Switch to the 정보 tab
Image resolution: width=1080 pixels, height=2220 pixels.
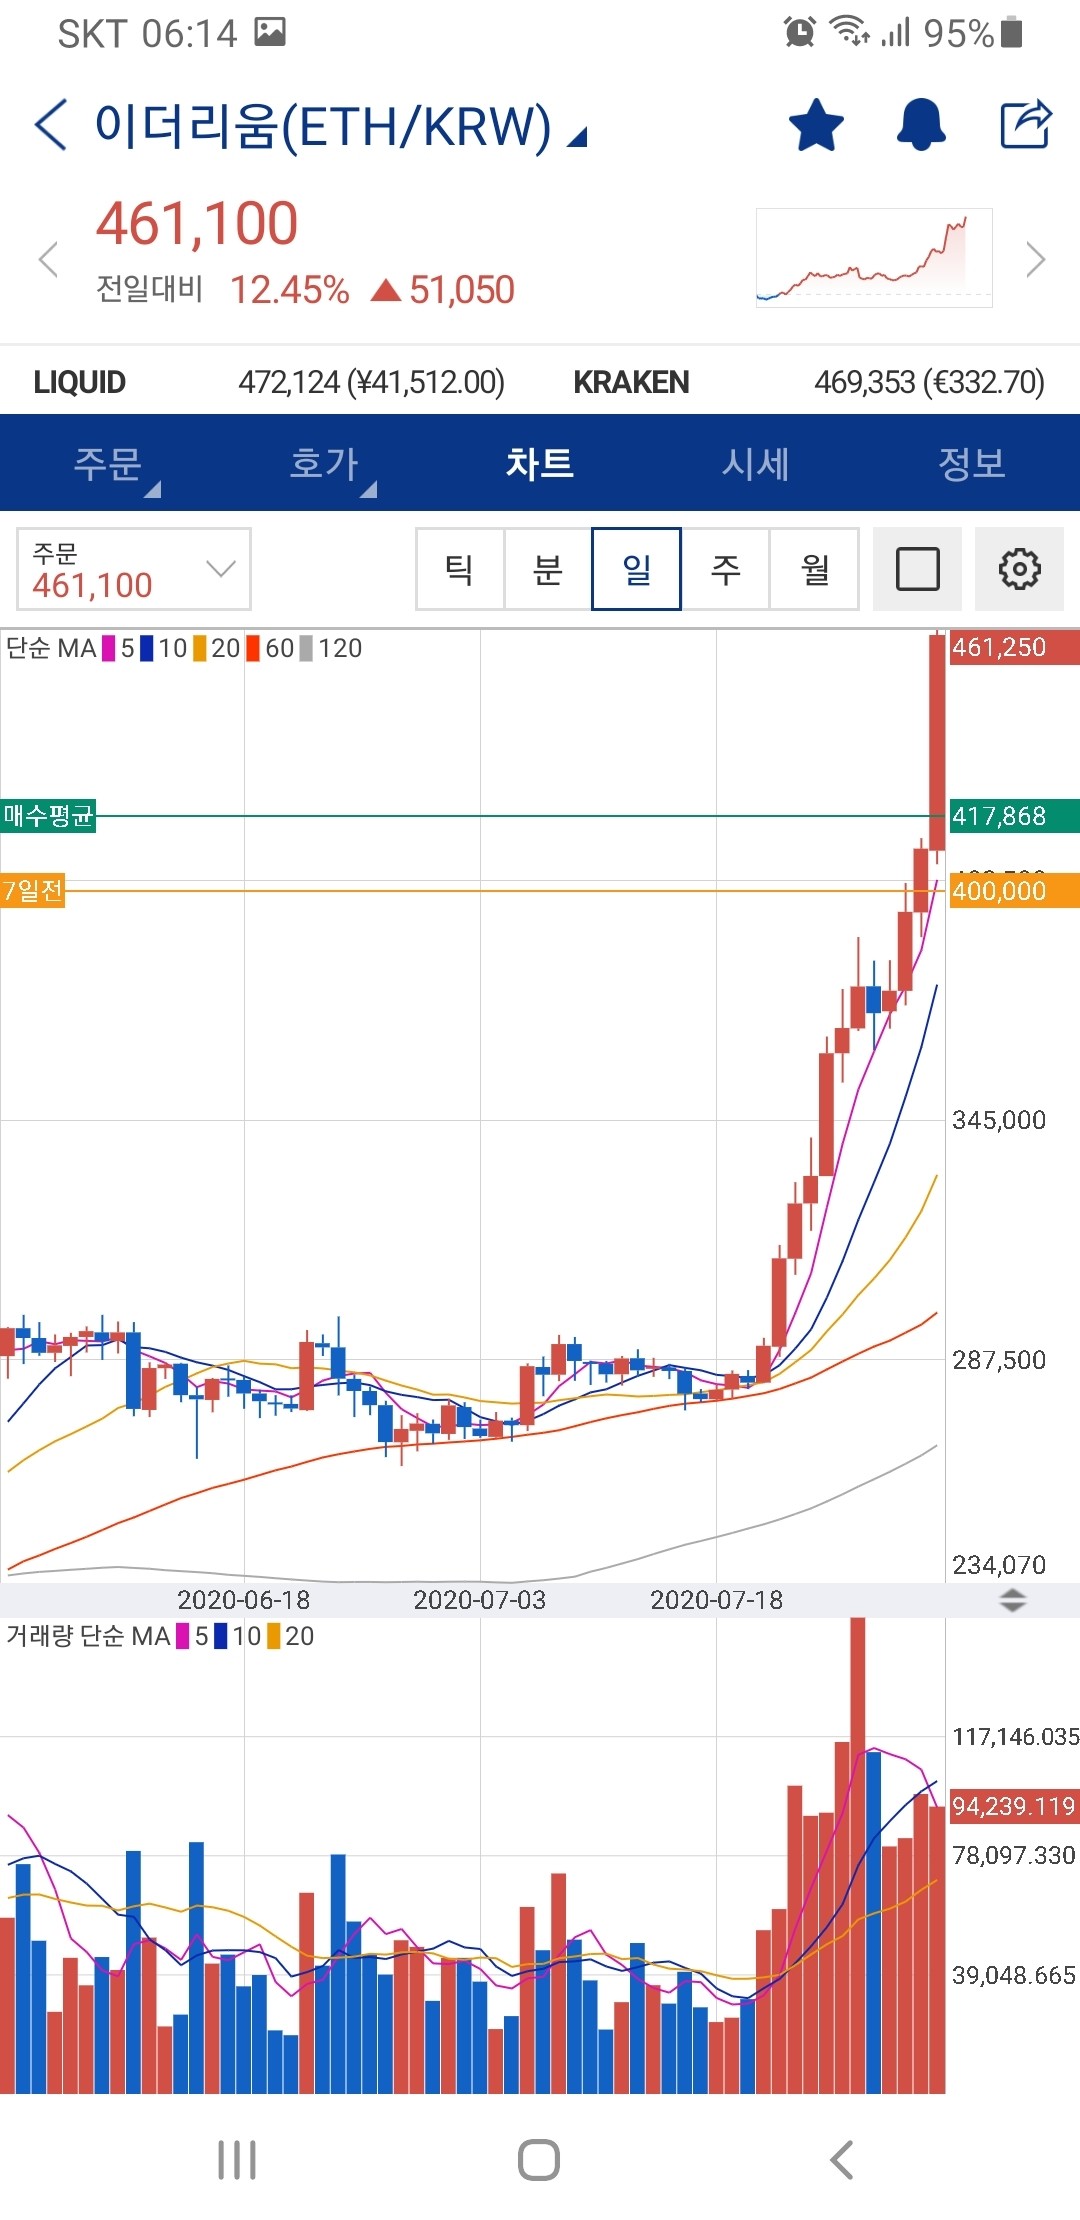click(970, 463)
